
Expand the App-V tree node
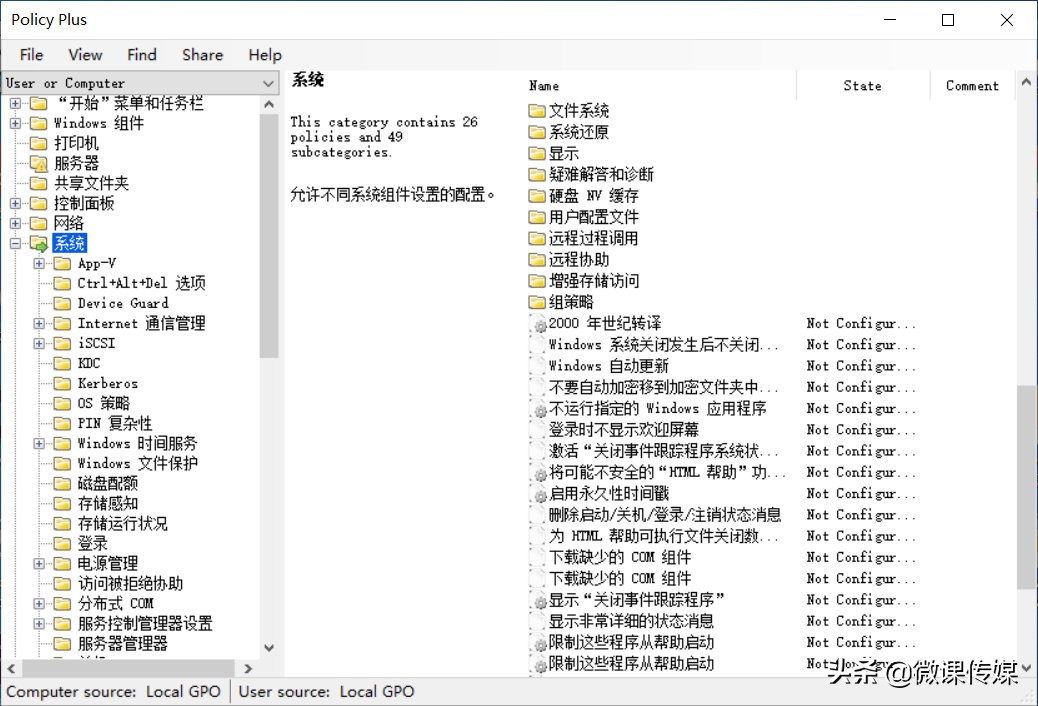coord(37,263)
